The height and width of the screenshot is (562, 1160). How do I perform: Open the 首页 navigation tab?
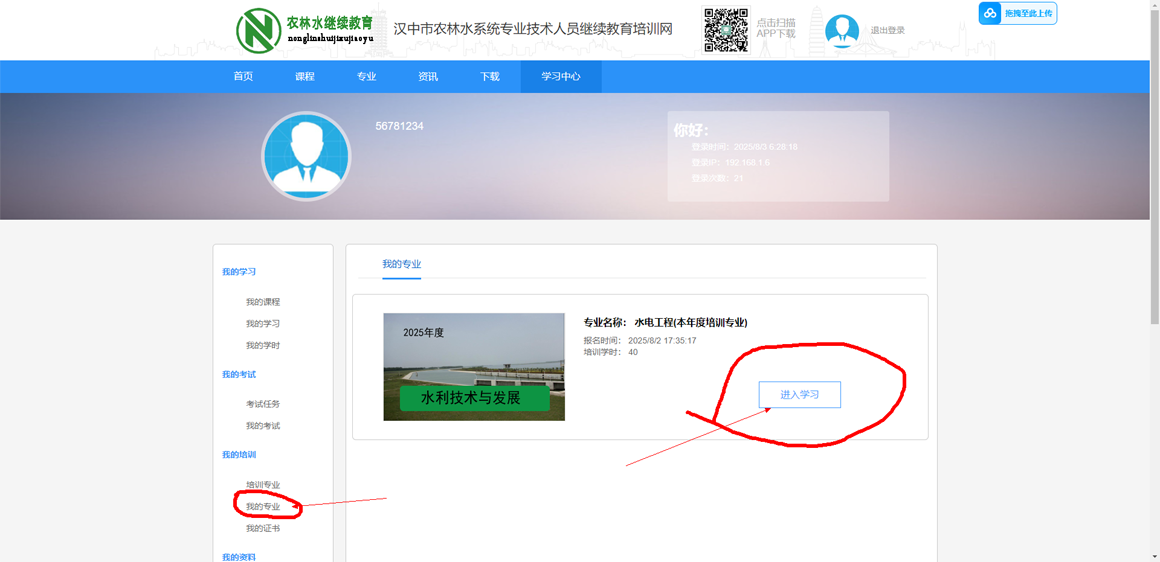(x=243, y=77)
